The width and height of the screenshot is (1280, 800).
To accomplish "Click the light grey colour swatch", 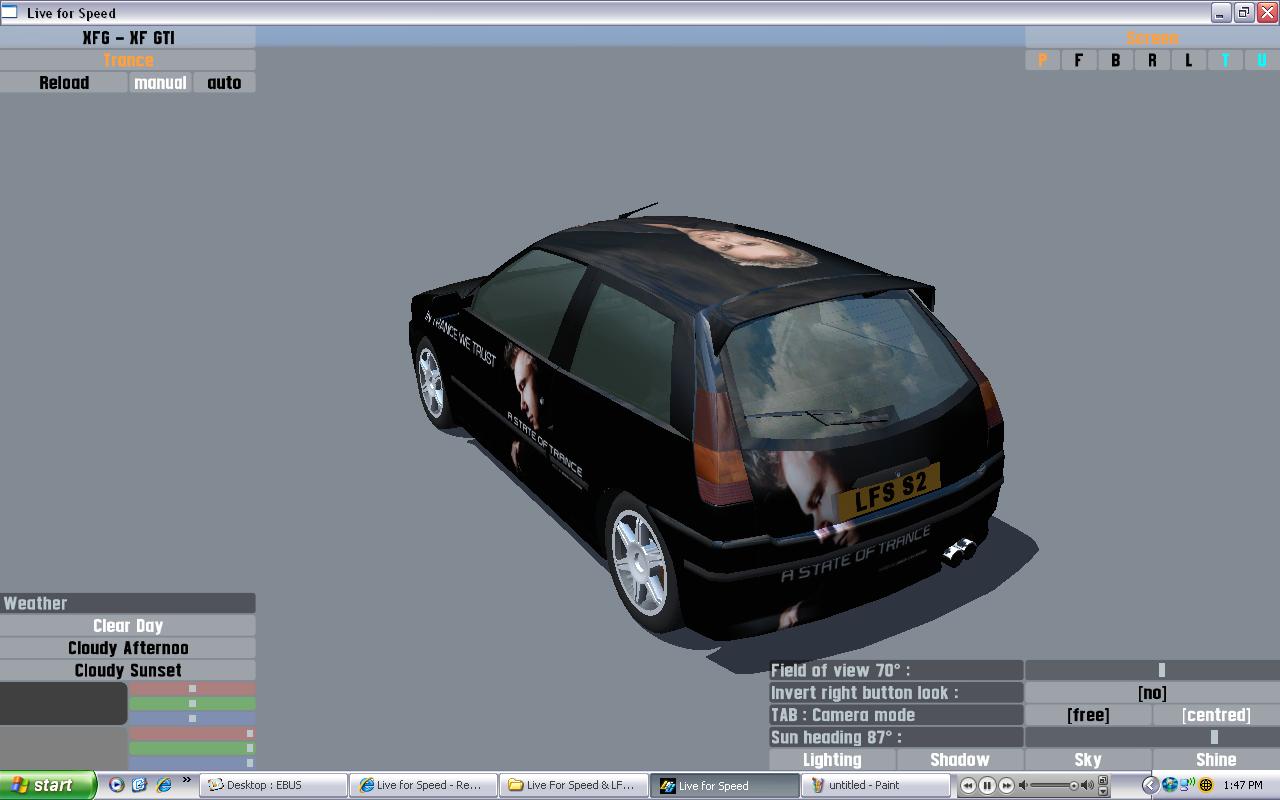I will point(64,748).
